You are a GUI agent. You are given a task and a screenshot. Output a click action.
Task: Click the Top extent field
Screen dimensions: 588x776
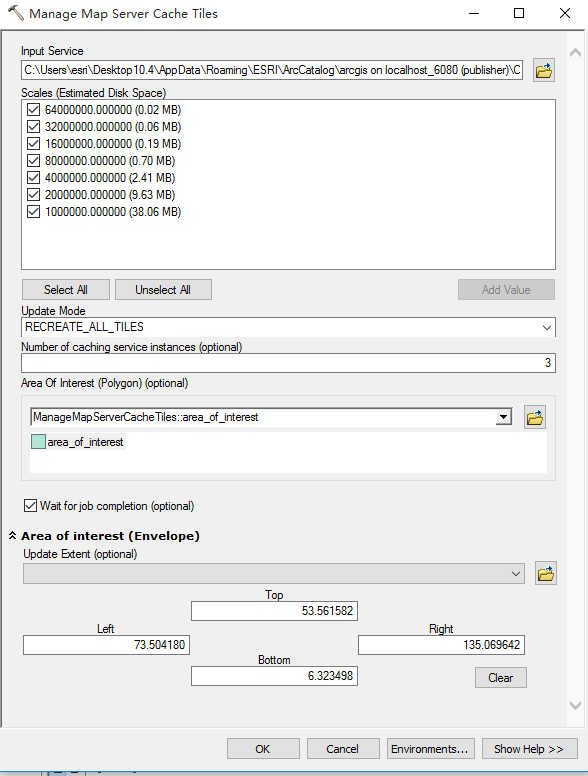[x=274, y=611]
